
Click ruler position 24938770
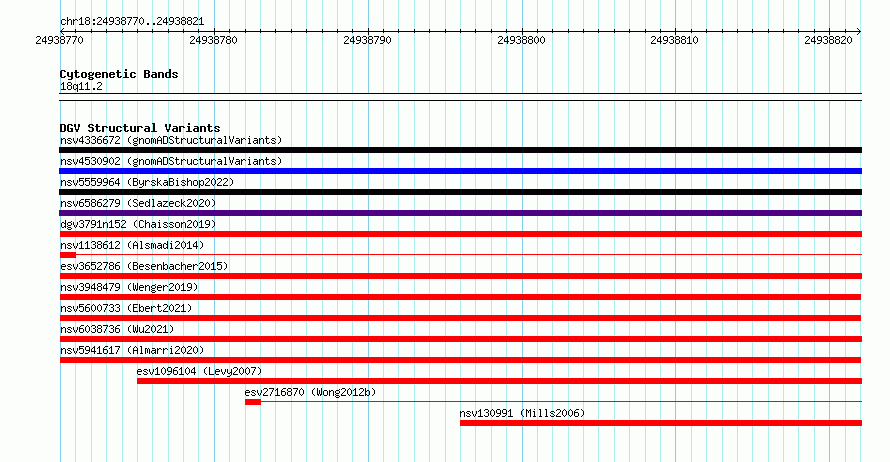(59, 40)
